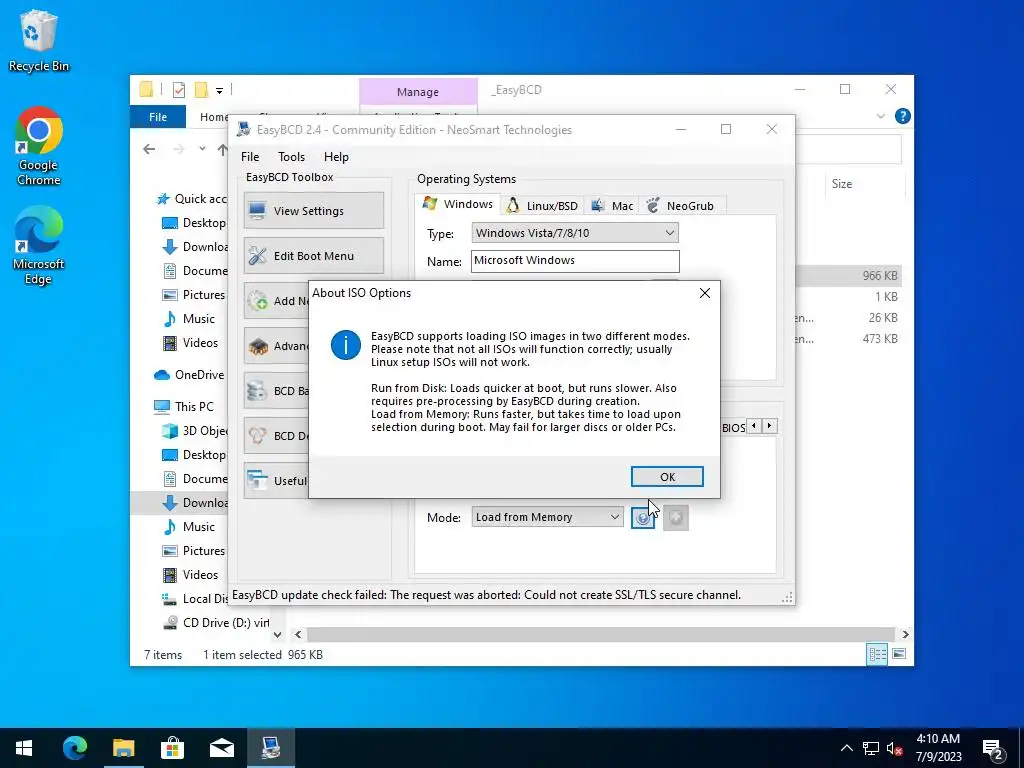The height and width of the screenshot is (768, 1024).
Task: Switch Explorer to details view icon
Action: pyautogui.click(x=876, y=654)
